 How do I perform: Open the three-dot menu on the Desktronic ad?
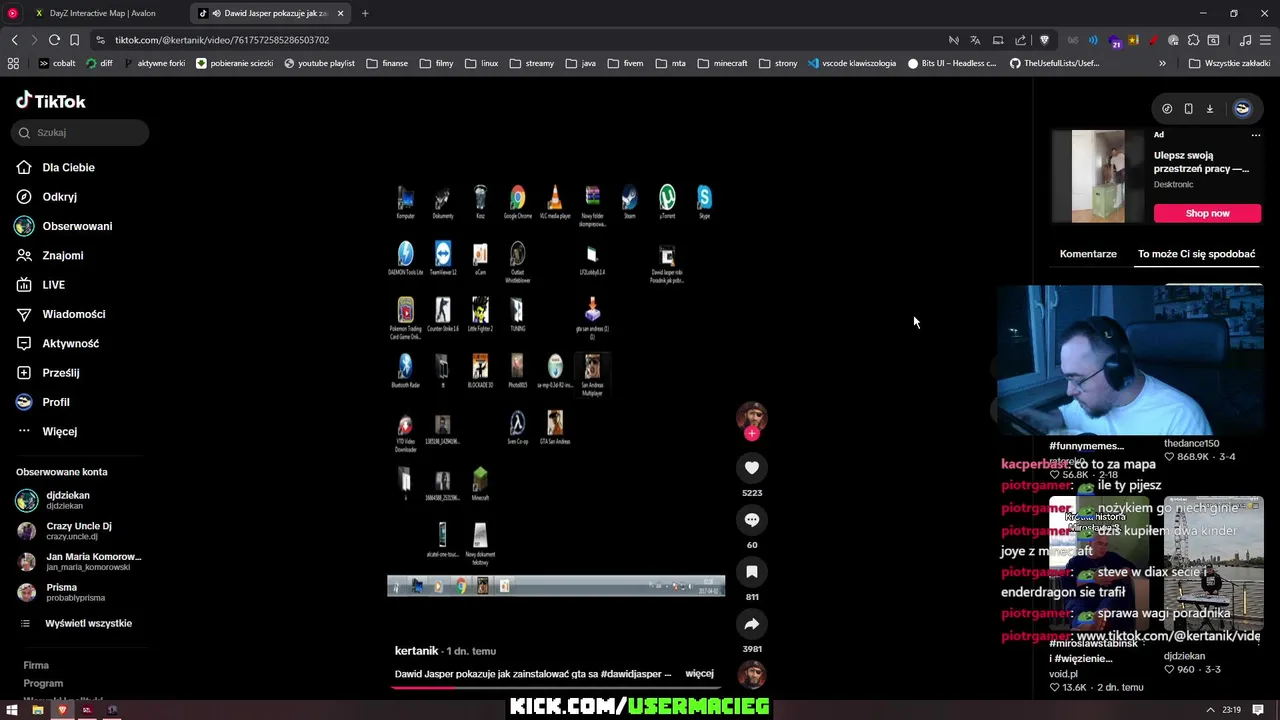click(1256, 134)
